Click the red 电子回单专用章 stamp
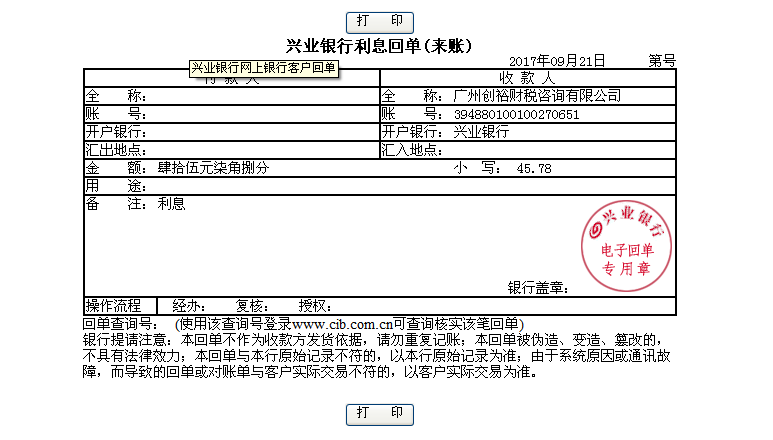The width and height of the screenshot is (773, 440). [626, 246]
